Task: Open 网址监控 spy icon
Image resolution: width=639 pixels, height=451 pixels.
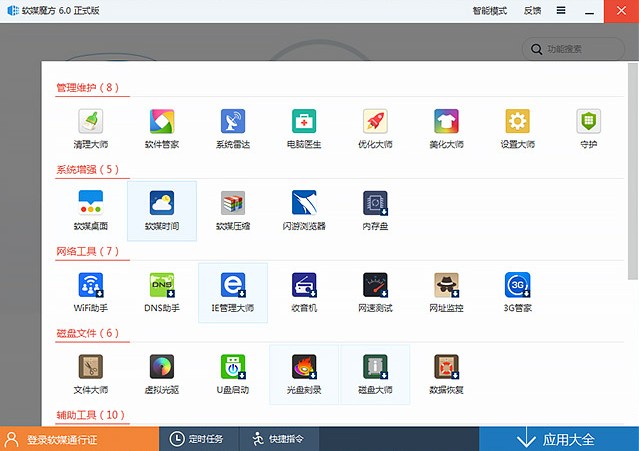Action: click(x=446, y=292)
